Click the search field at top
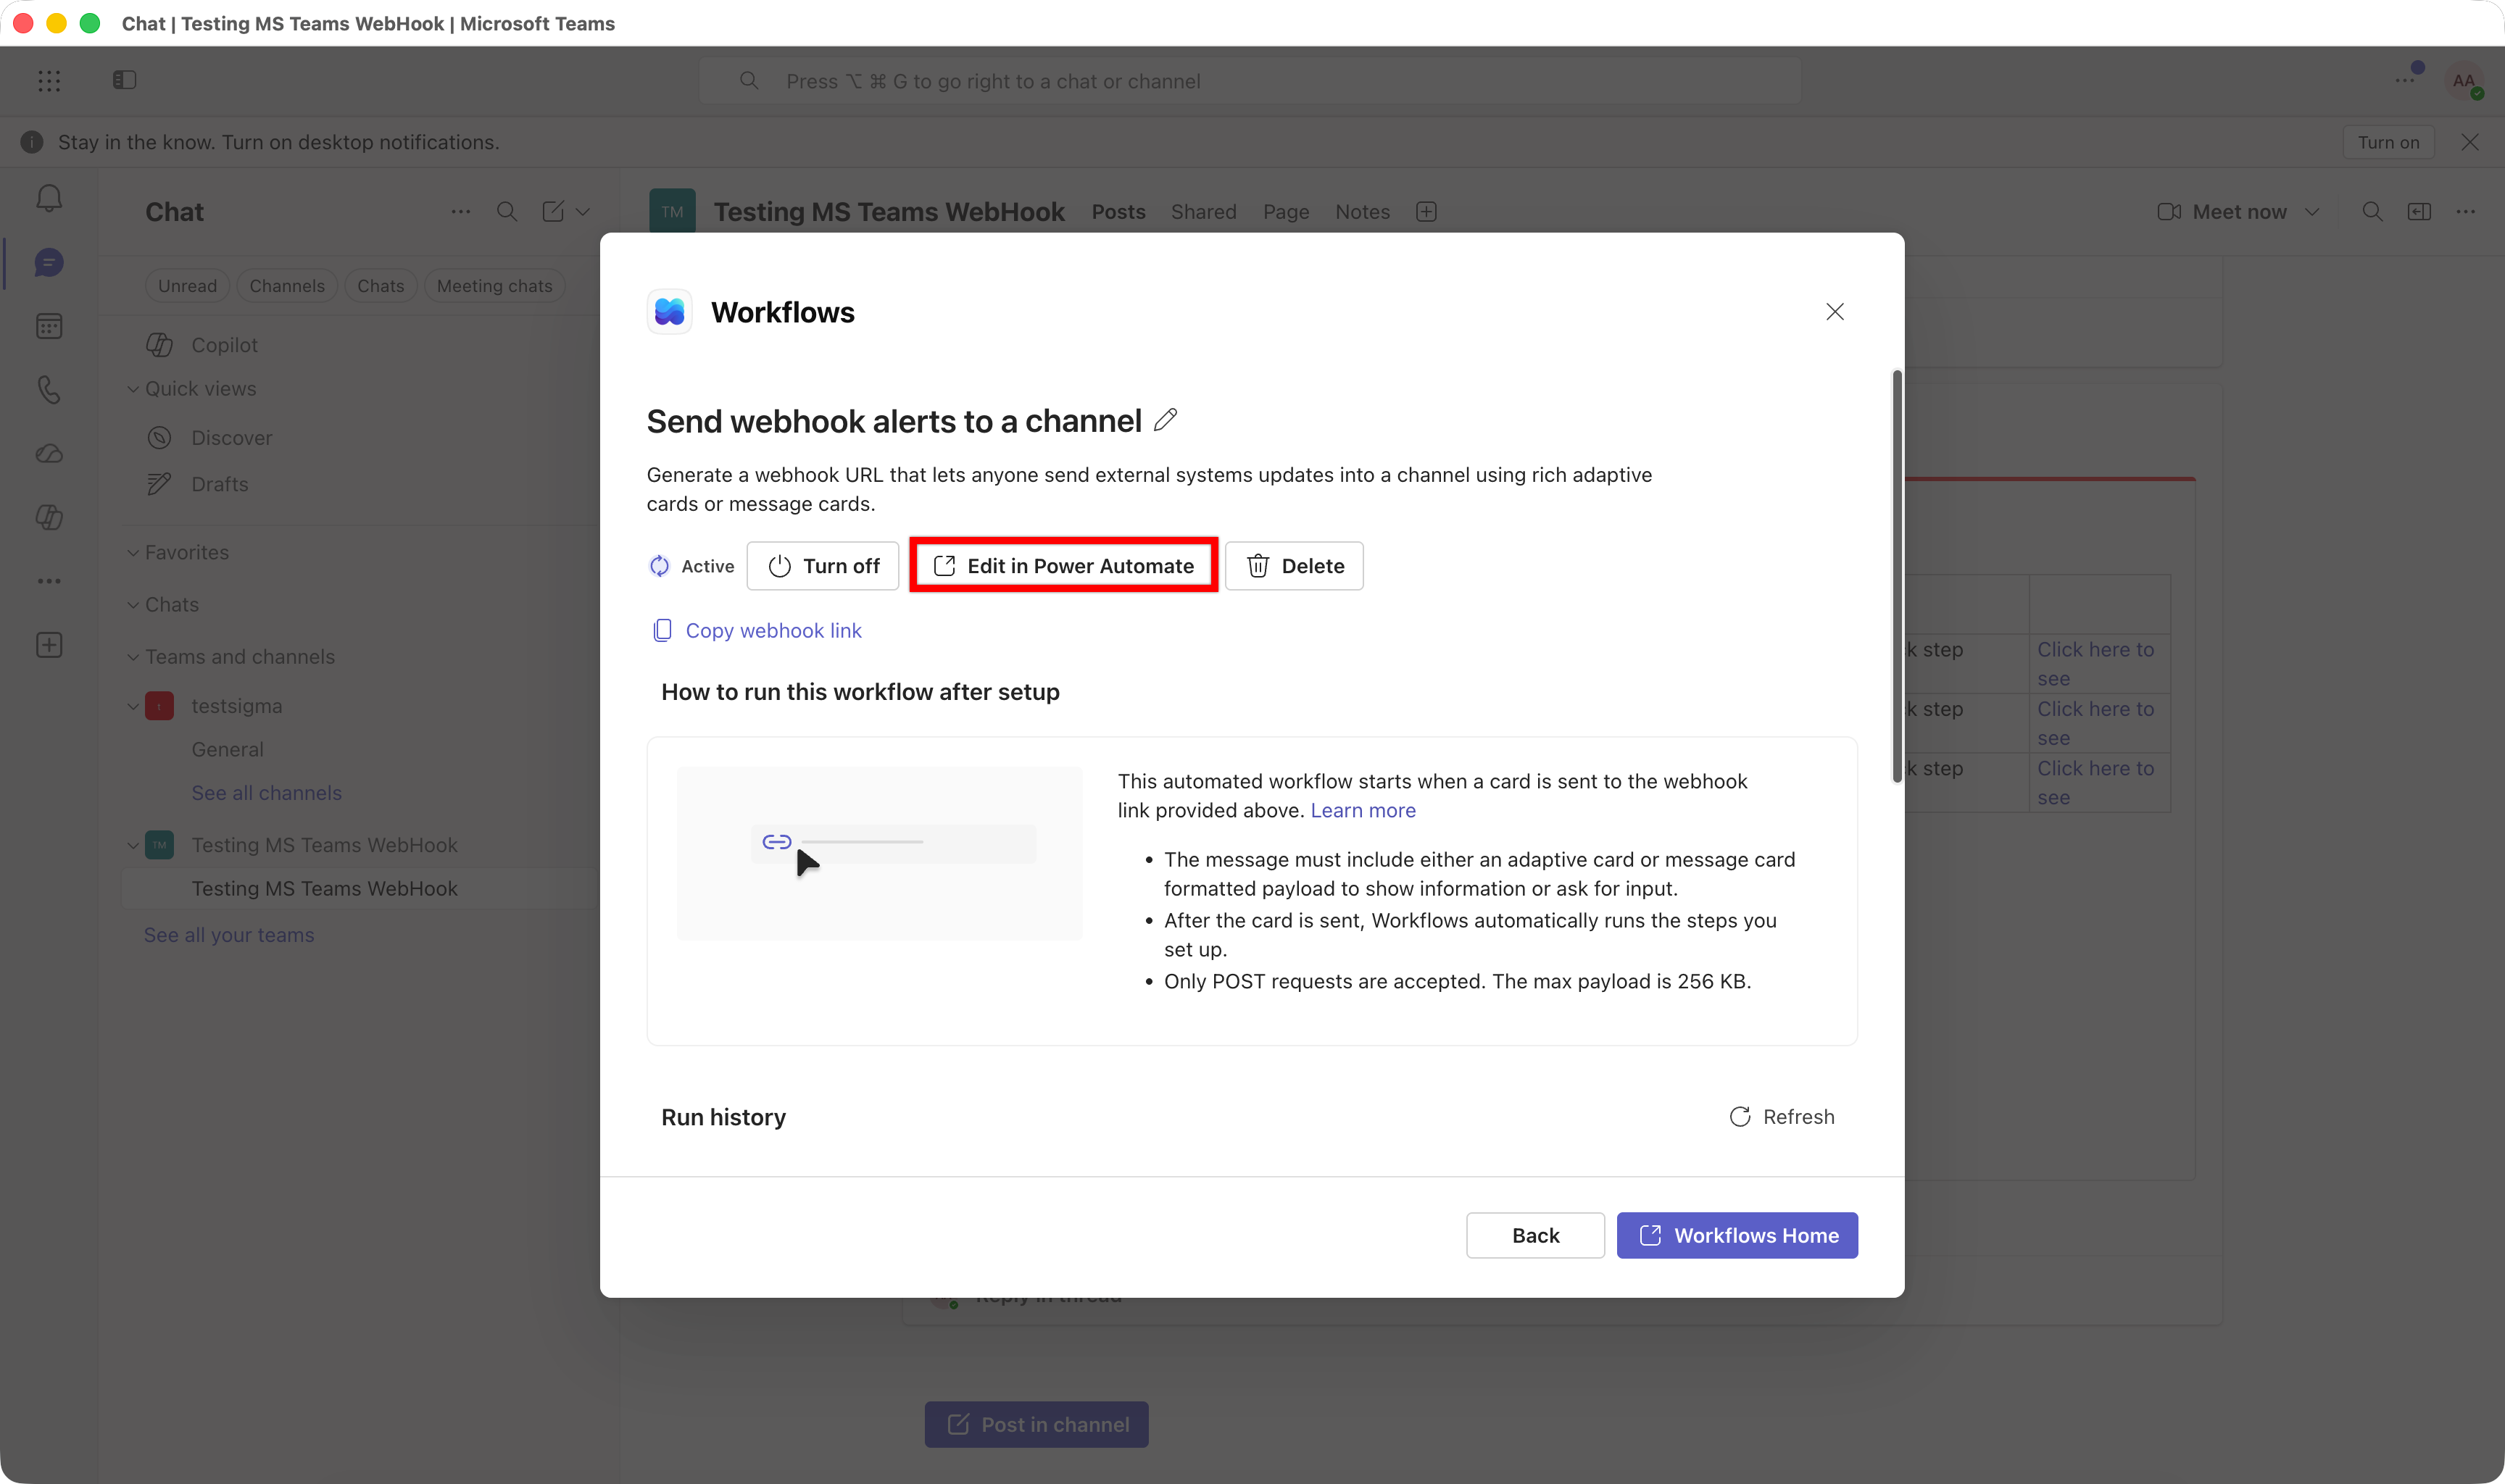The image size is (2505, 1484). 1250,81
